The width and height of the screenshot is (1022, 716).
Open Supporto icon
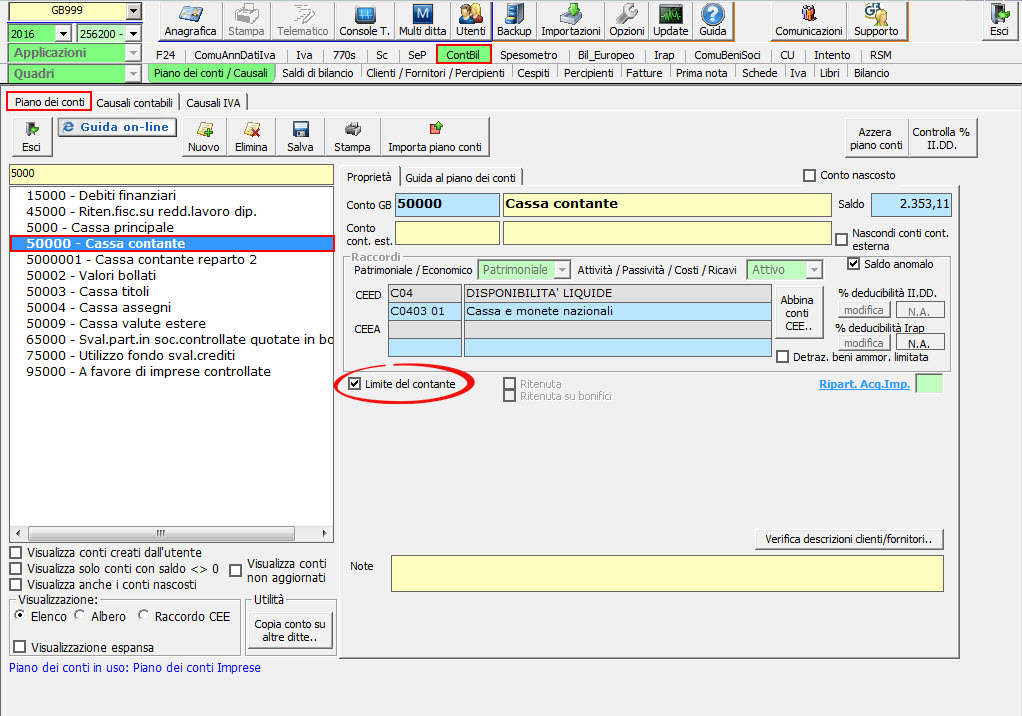pos(875,21)
